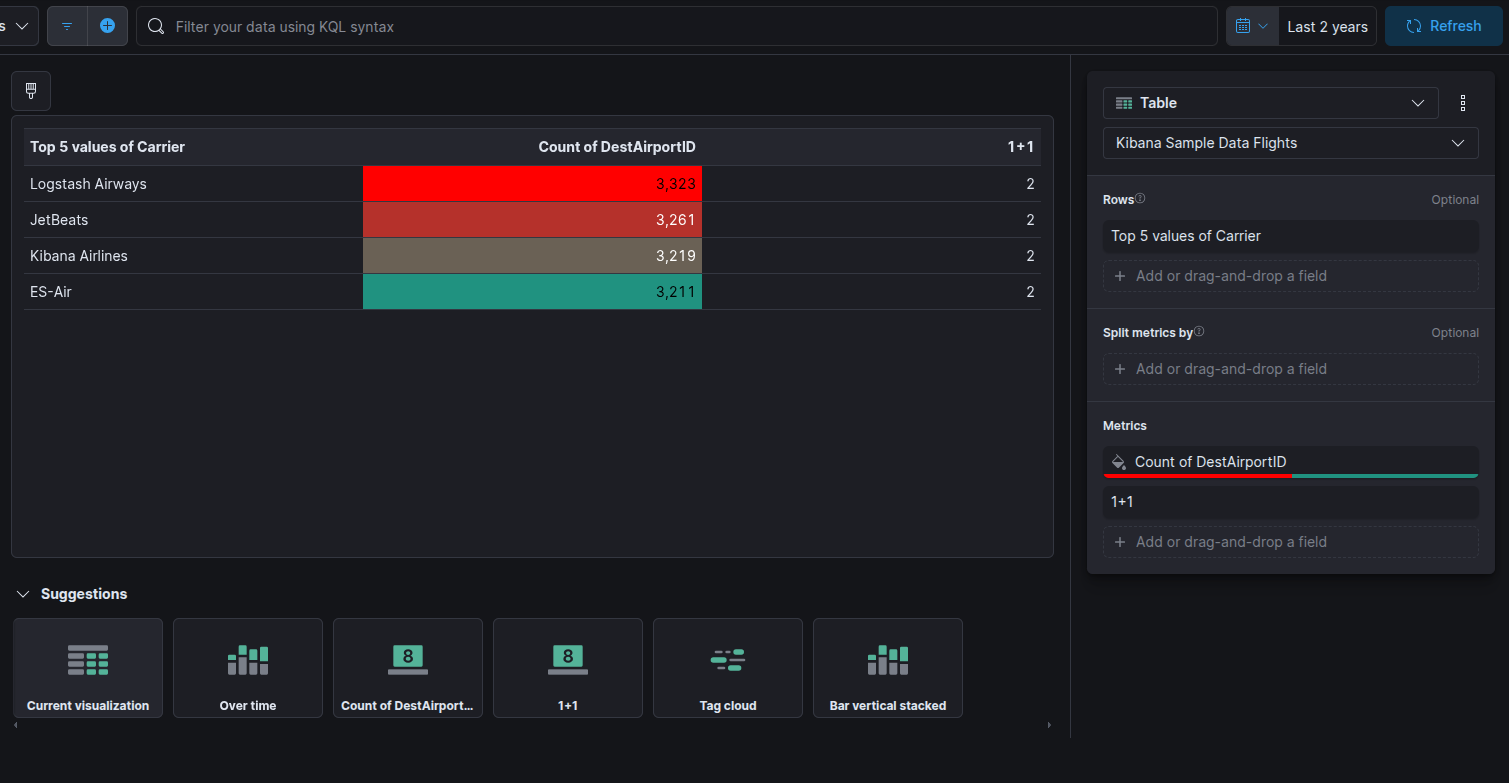The height and width of the screenshot is (783, 1509).
Task: Open the Kibana Sample Data Flights data view dropdown
Action: 1290,143
